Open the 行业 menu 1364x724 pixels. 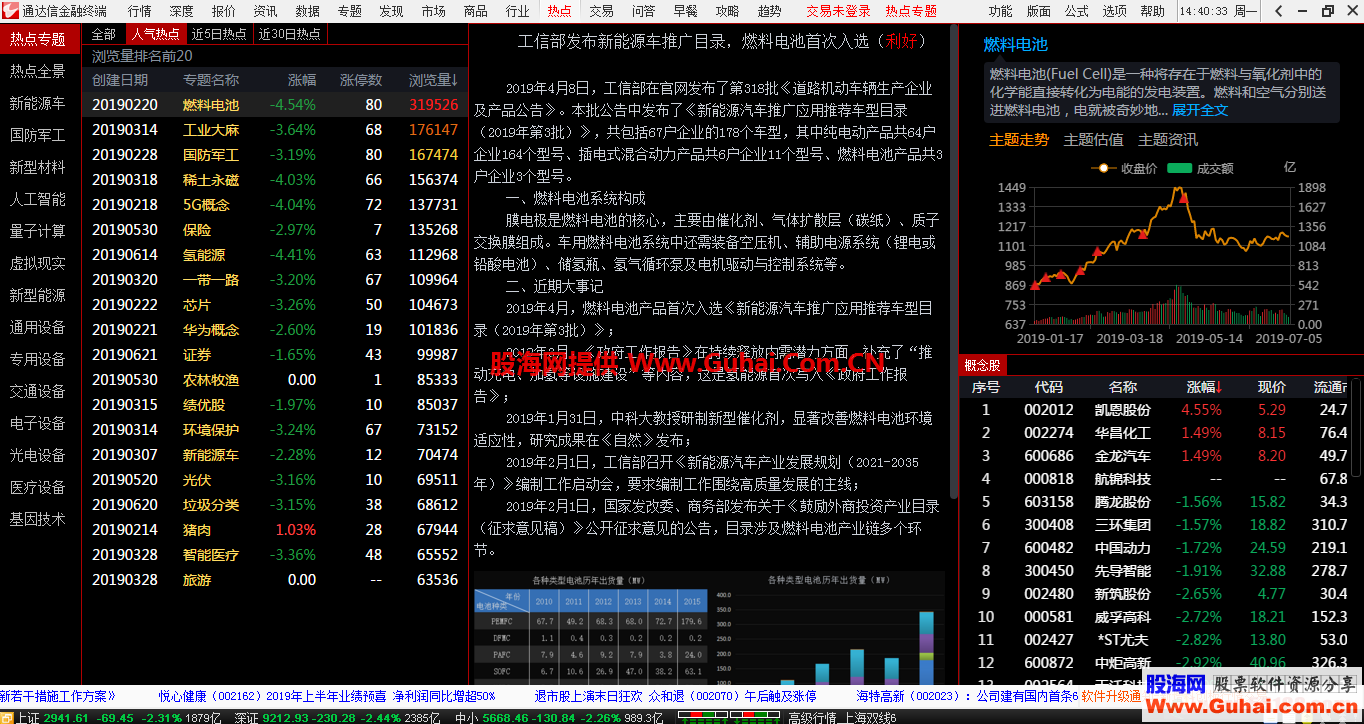coord(518,11)
